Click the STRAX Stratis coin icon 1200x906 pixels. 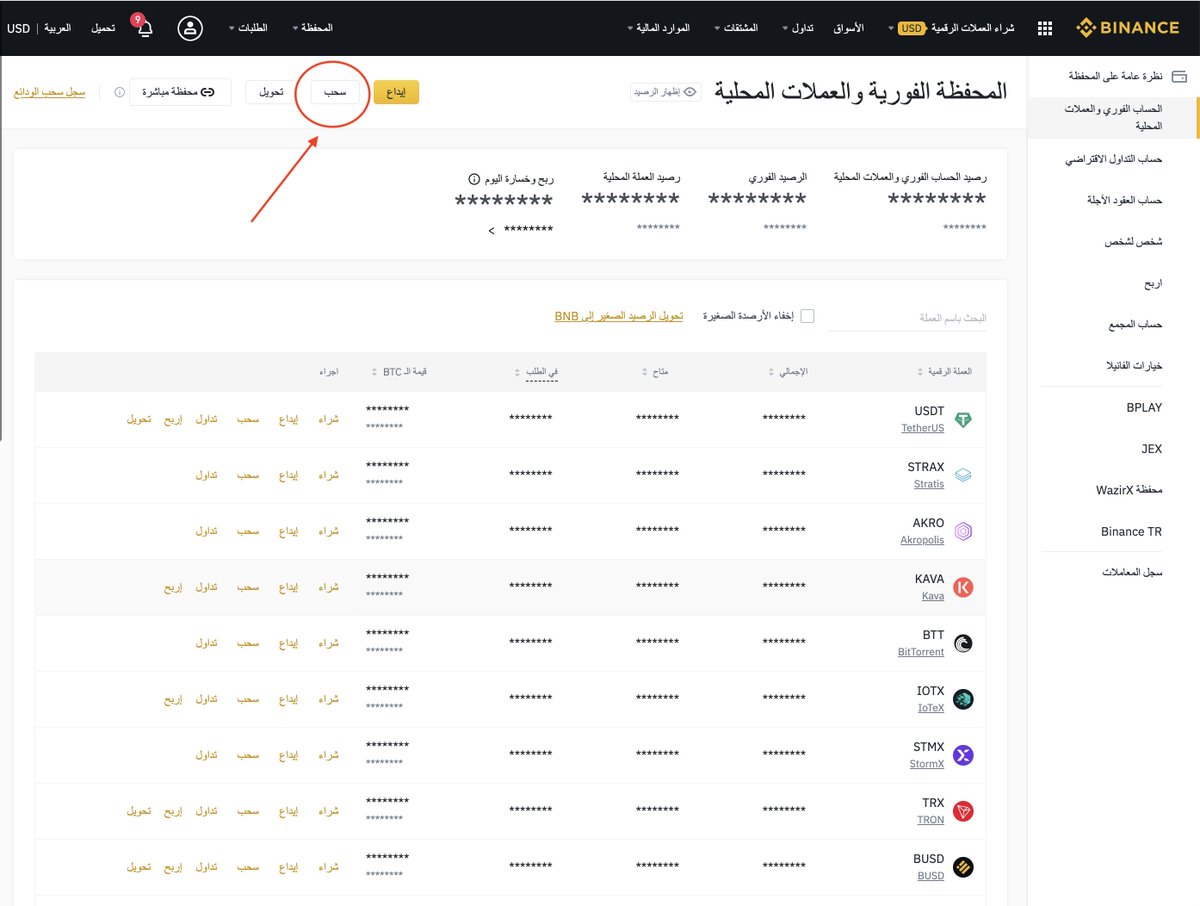[x=963, y=476]
